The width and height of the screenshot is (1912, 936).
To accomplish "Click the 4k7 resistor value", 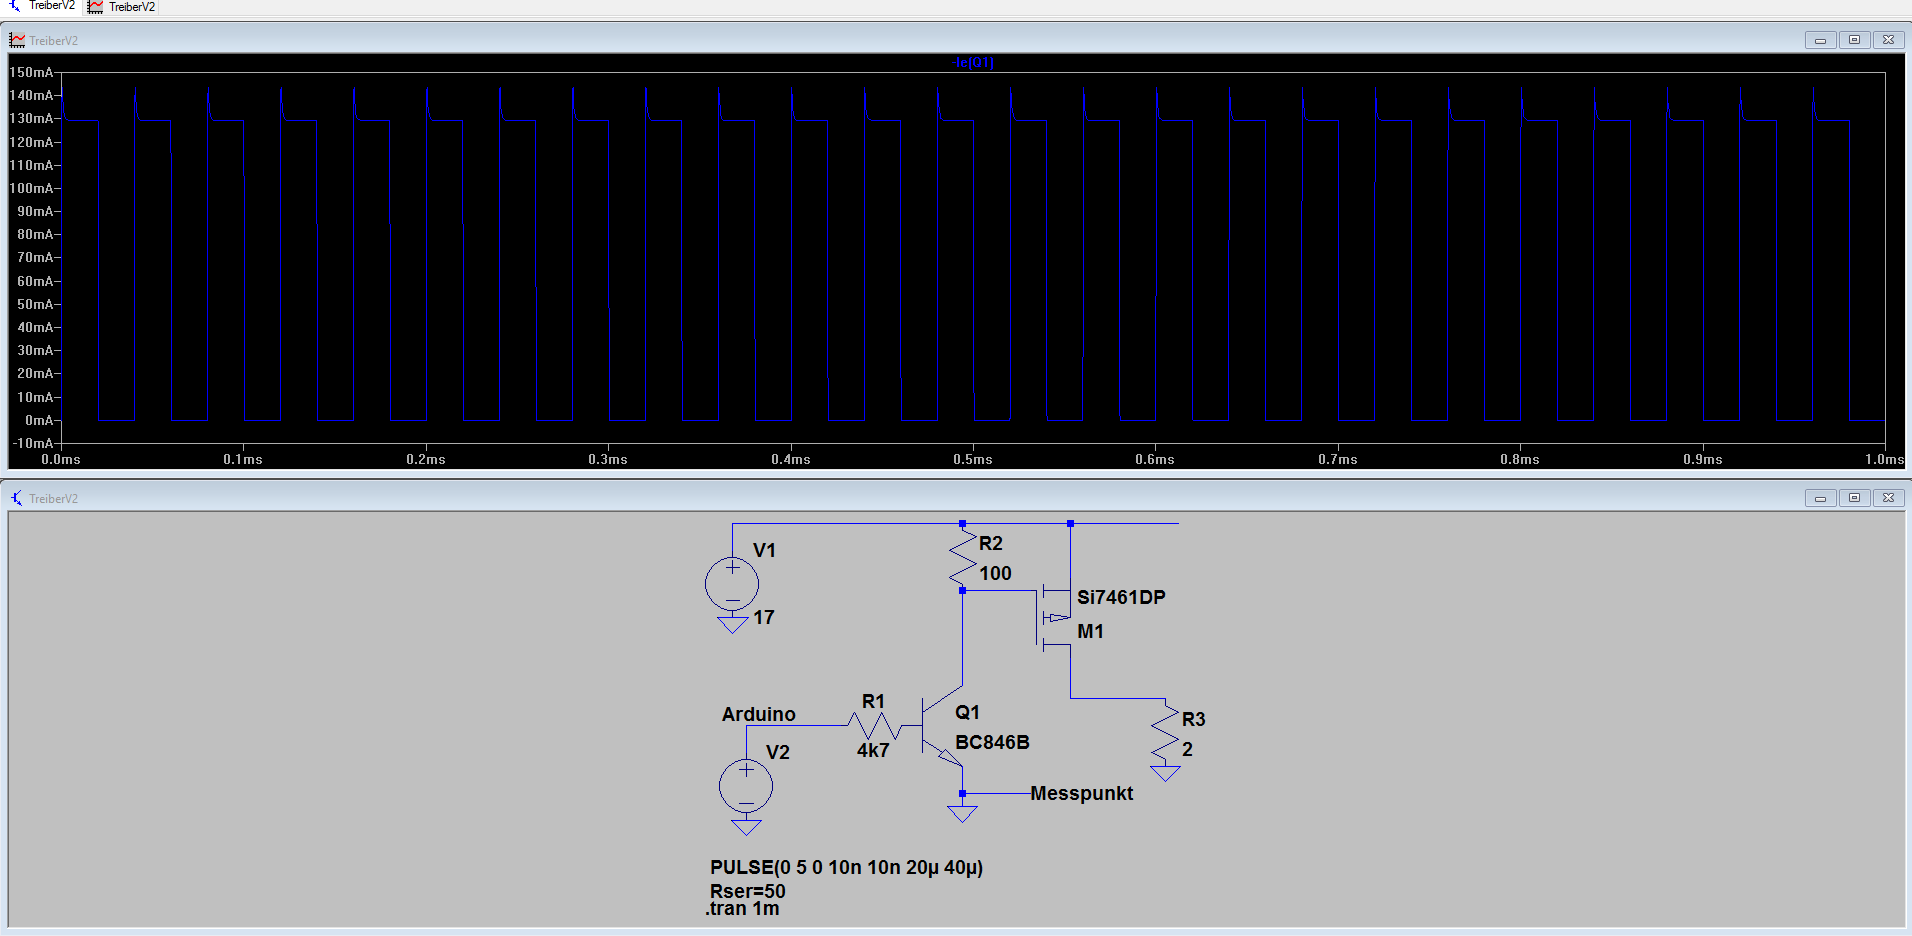I will click(x=872, y=750).
